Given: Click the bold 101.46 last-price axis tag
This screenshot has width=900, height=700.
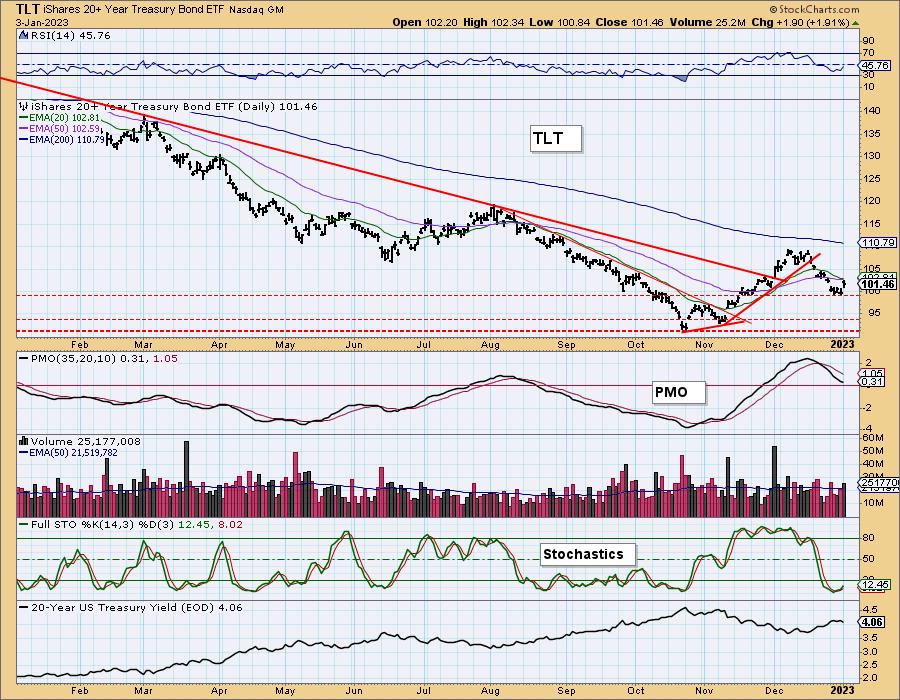Looking at the screenshot, I should (x=878, y=284).
